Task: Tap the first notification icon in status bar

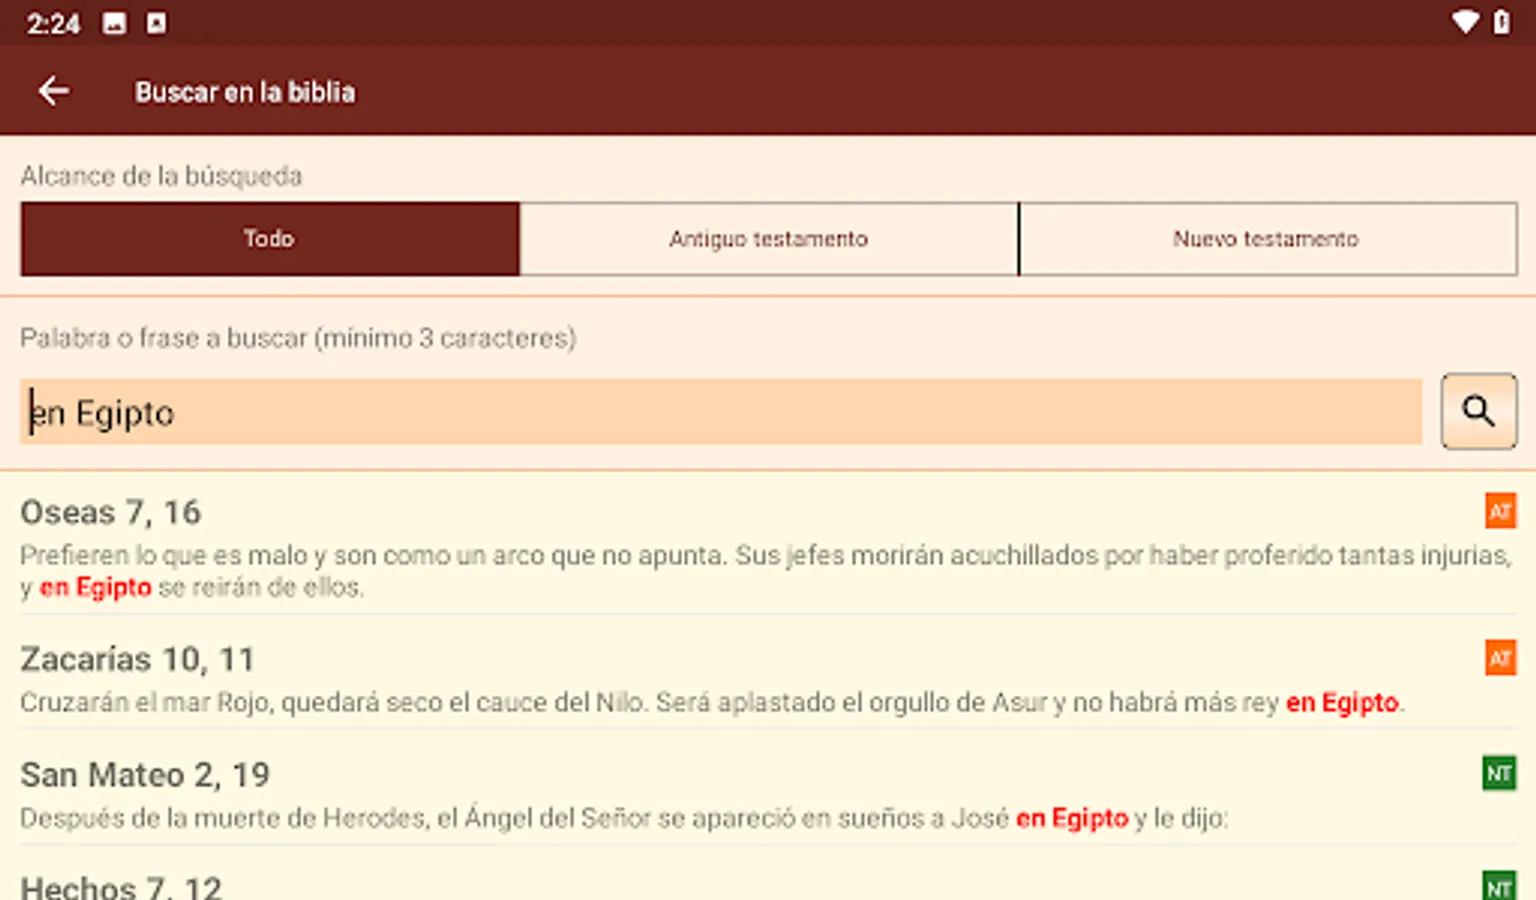Action: click(114, 22)
